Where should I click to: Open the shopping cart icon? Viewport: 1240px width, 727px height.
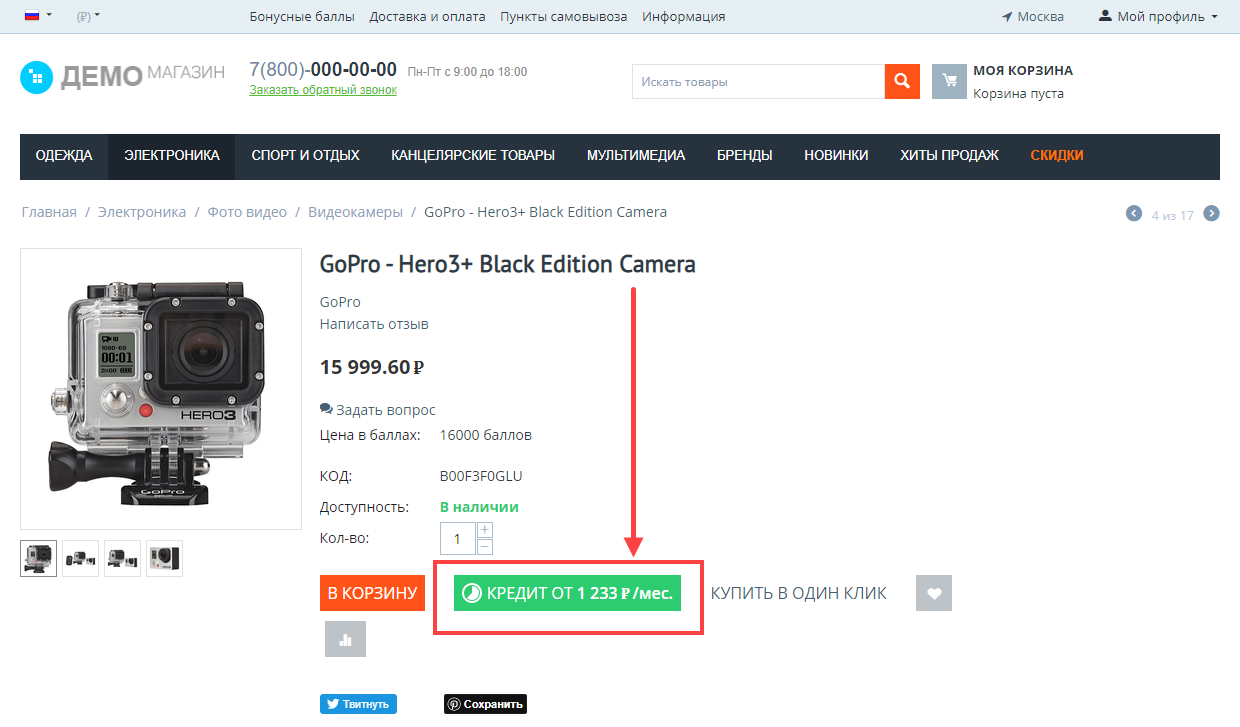(x=949, y=82)
